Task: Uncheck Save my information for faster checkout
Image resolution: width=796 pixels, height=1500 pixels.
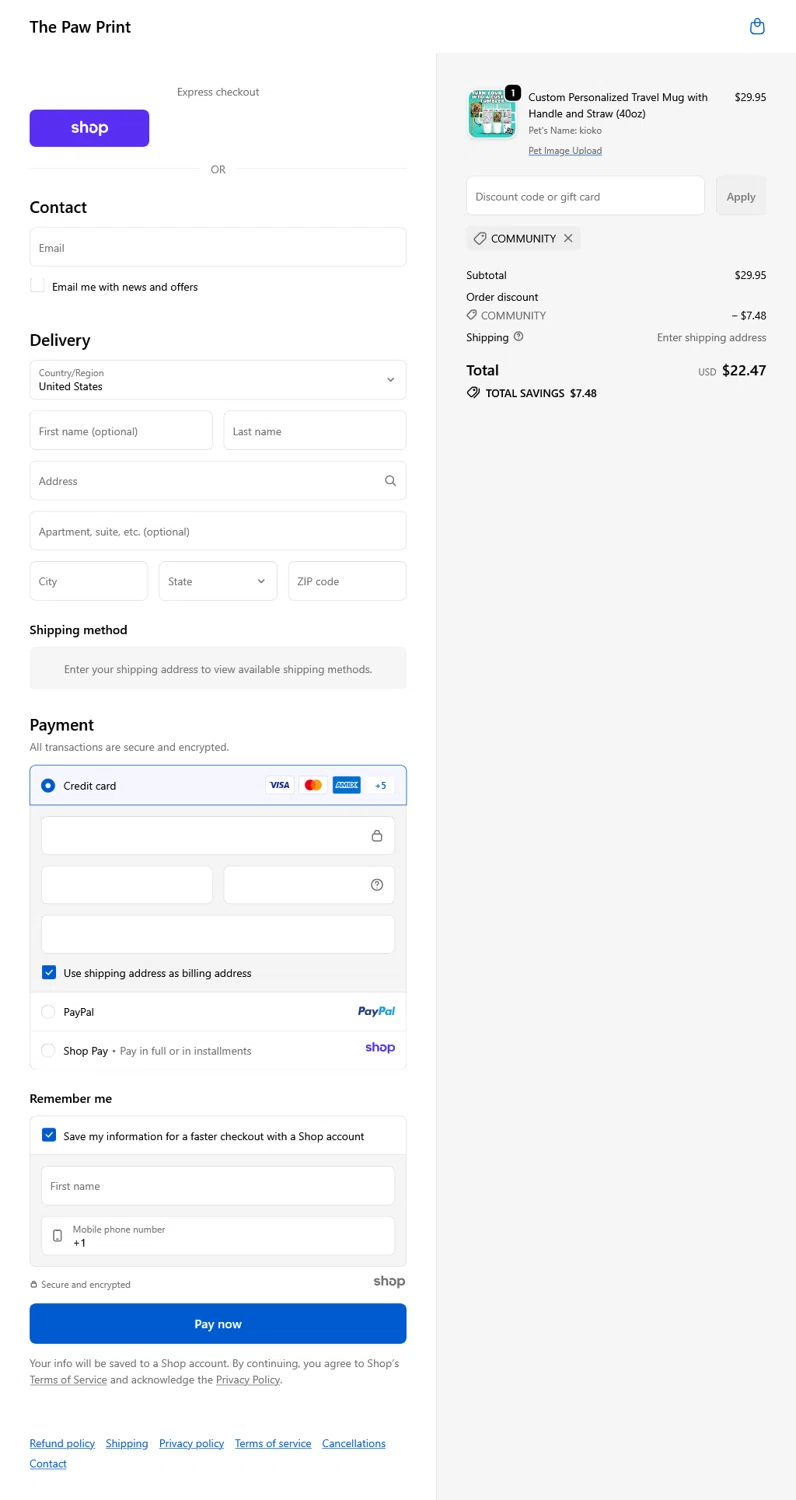Action: click(49, 1135)
